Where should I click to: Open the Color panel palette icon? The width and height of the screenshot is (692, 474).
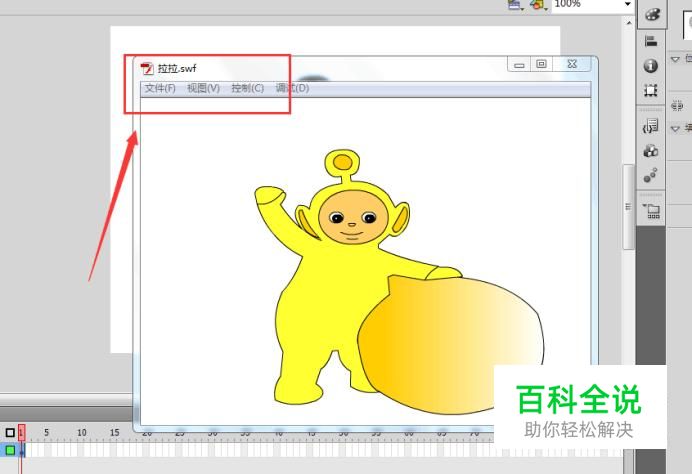(x=651, y=15)
